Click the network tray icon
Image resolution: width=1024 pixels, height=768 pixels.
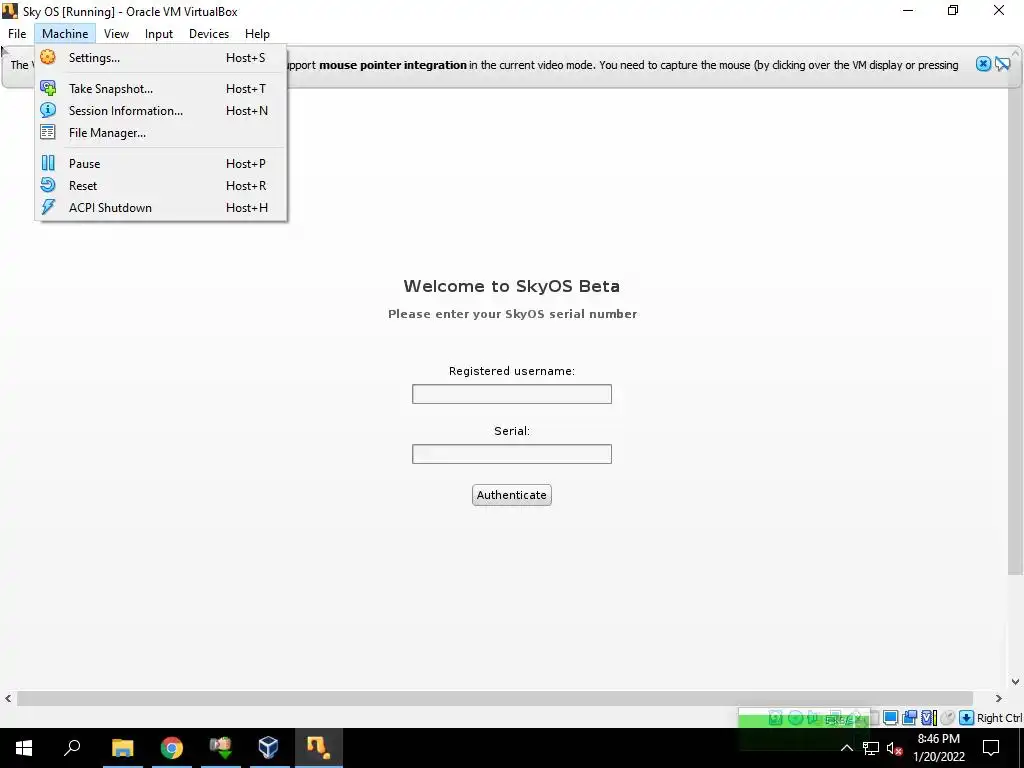[871, 748]
